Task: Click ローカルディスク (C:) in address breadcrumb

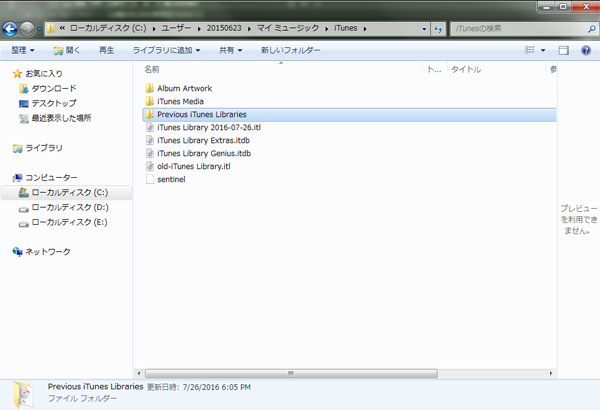Action: point(108,28)
